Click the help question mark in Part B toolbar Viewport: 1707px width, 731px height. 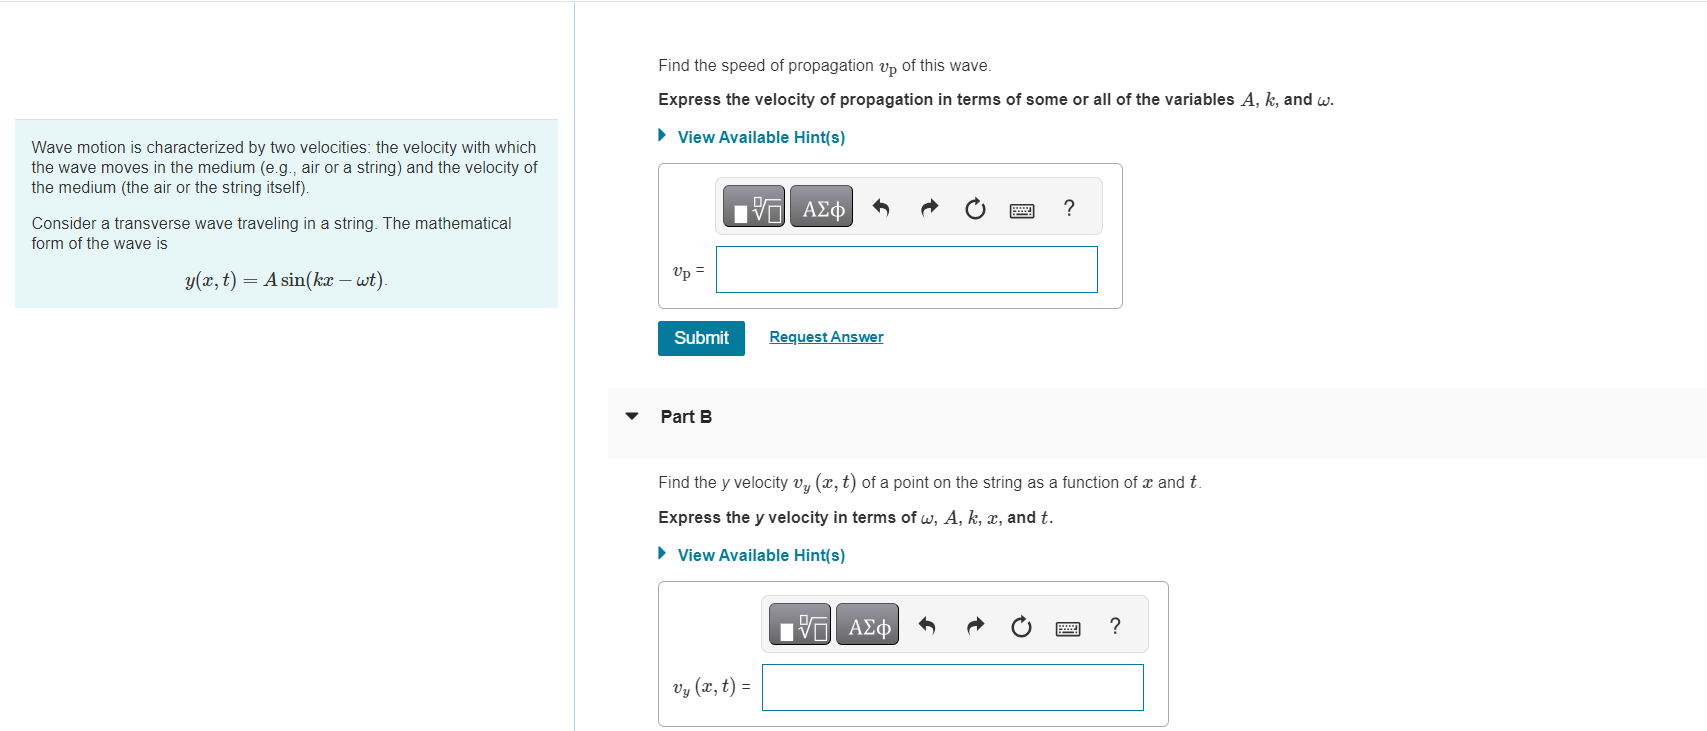[x=1114, y=626]
